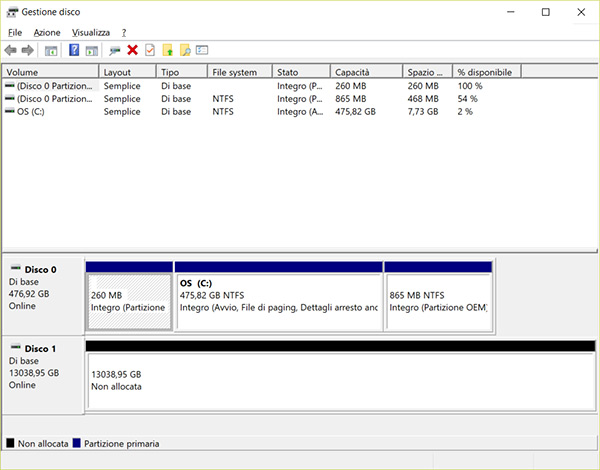Open the Azione menu
Viewport: 600px width, 470px height.
click(x=47, y=33)
